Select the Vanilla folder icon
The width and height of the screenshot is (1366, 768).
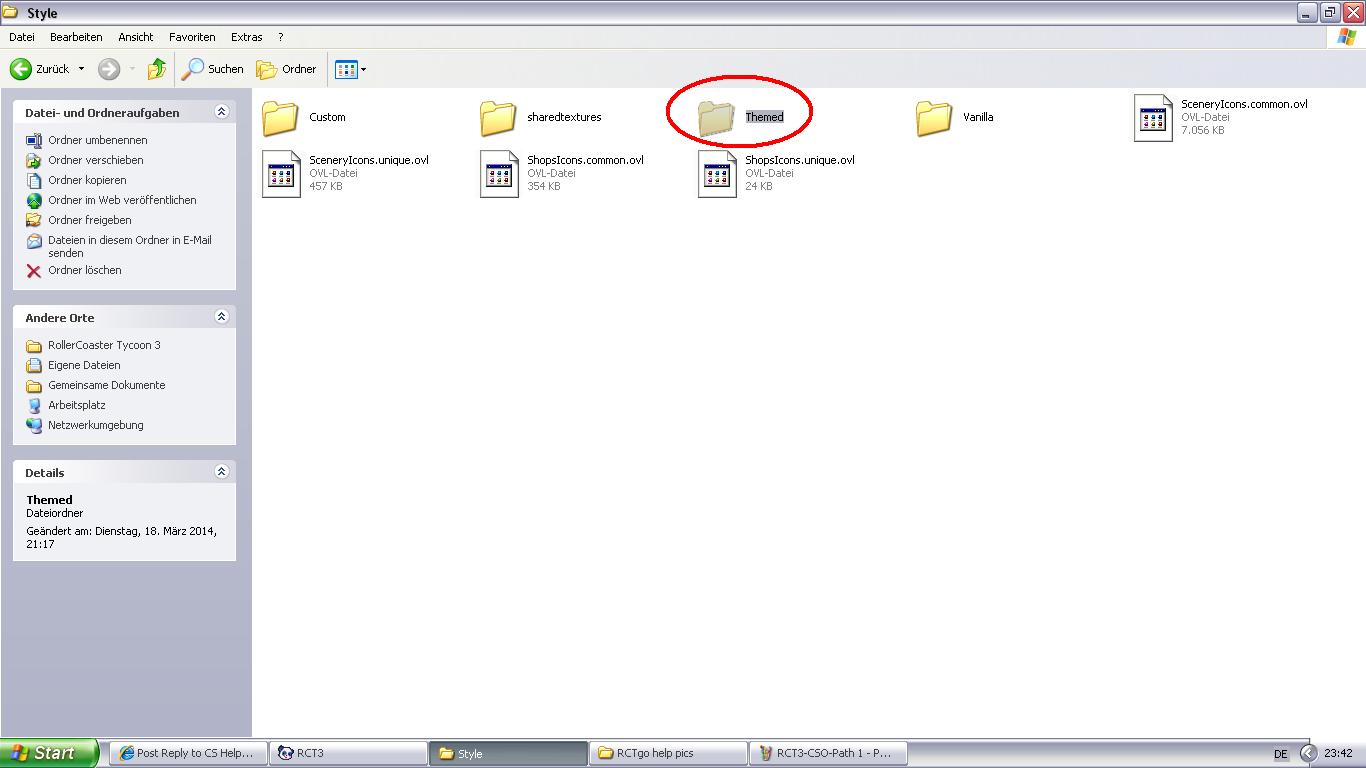(x=934, y=118)
